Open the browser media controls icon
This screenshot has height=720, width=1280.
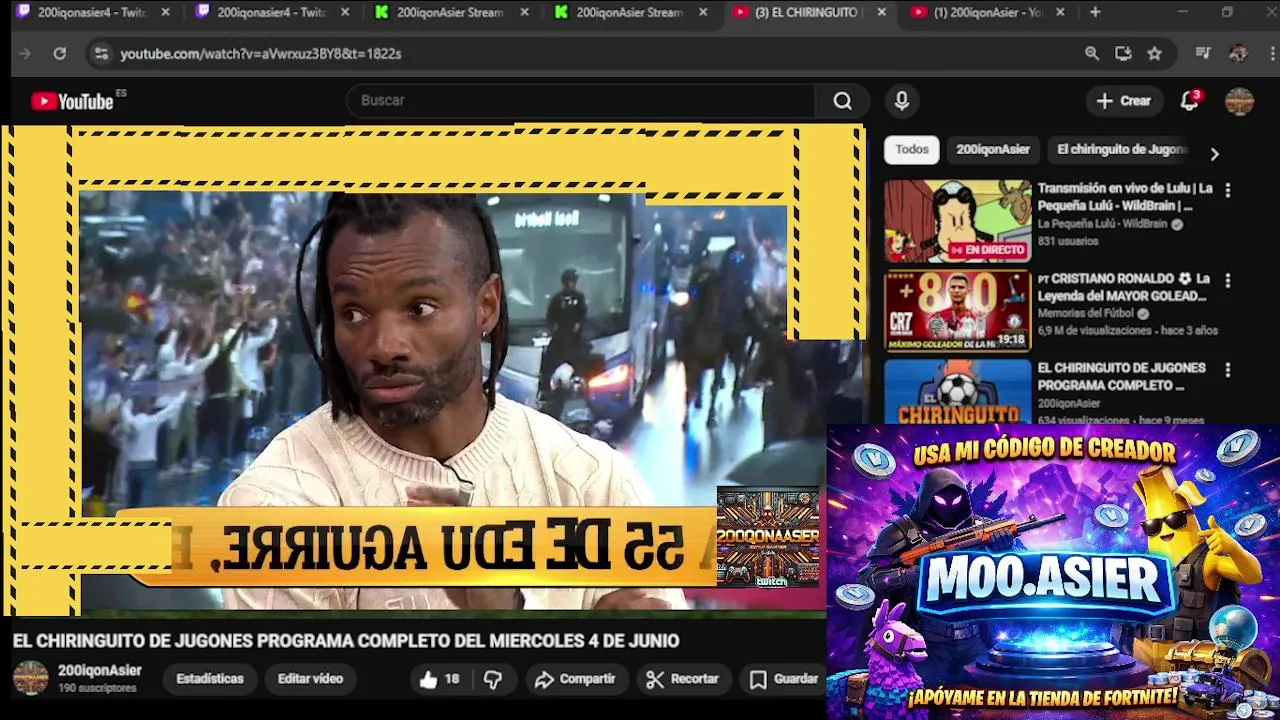pyautogui.click(x=1203, y=54)
